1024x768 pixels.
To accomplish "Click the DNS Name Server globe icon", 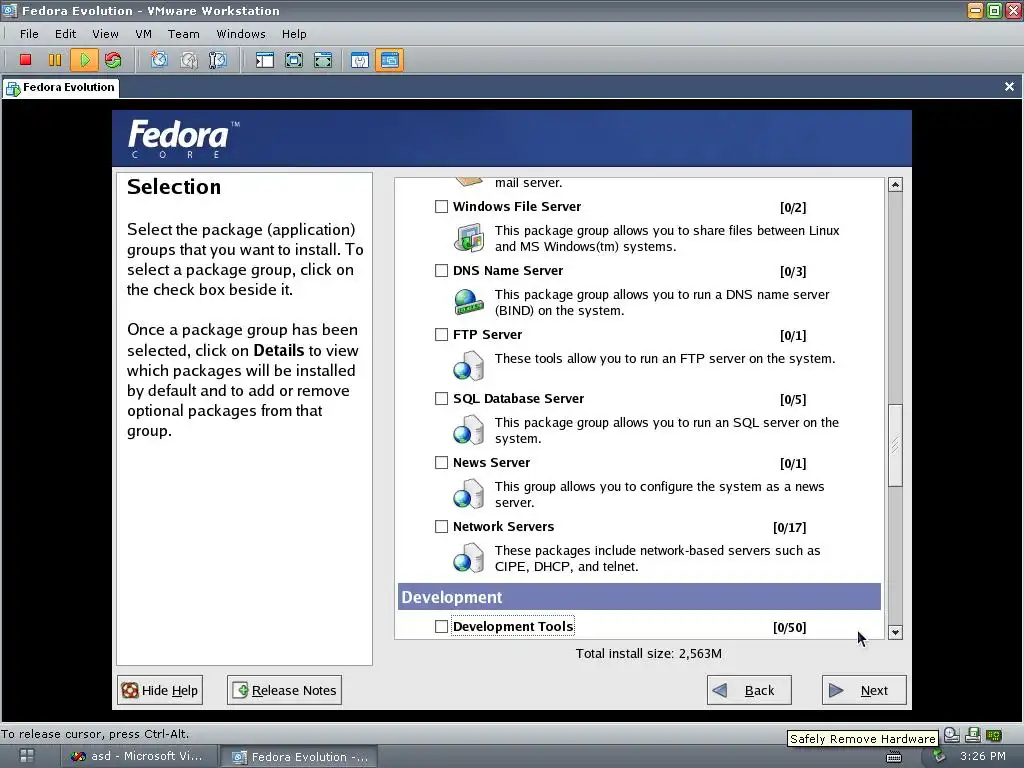I will (469, 302).
